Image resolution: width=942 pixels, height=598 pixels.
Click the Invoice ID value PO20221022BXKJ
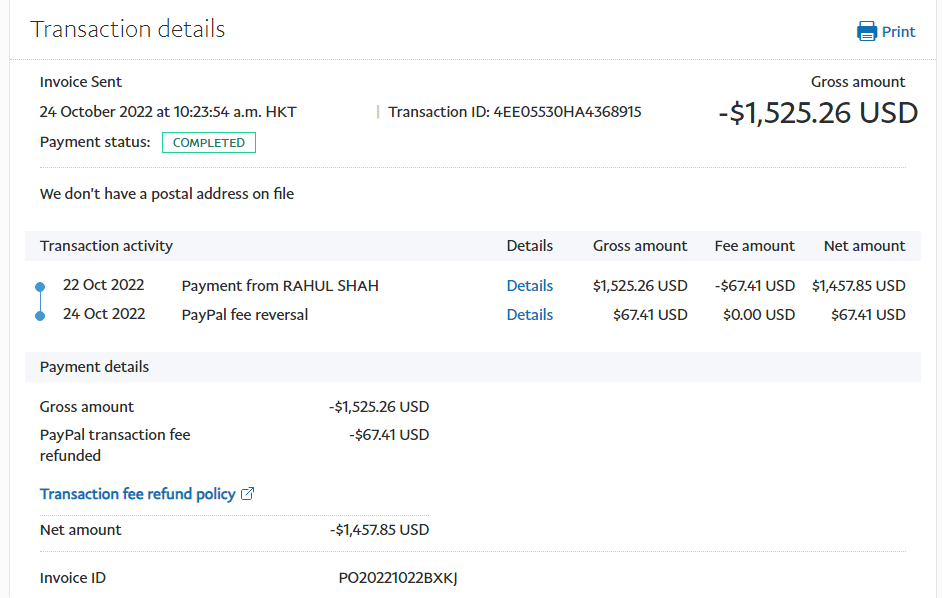tap(398, 578)
